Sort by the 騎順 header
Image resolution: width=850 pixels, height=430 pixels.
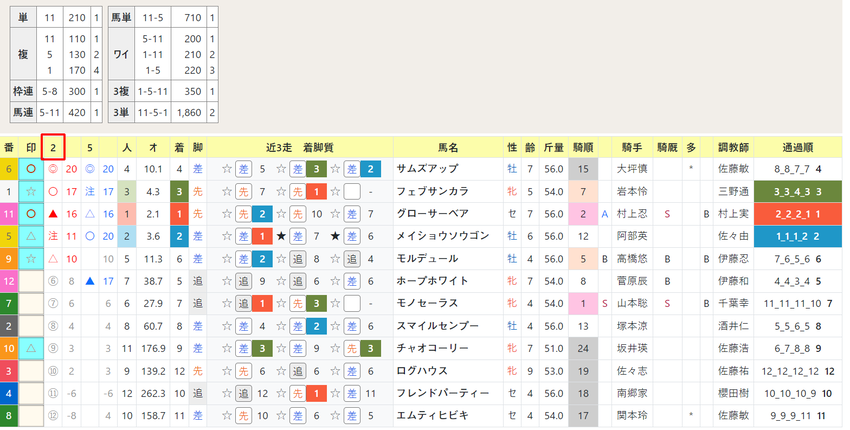click(x=583, y=147)
